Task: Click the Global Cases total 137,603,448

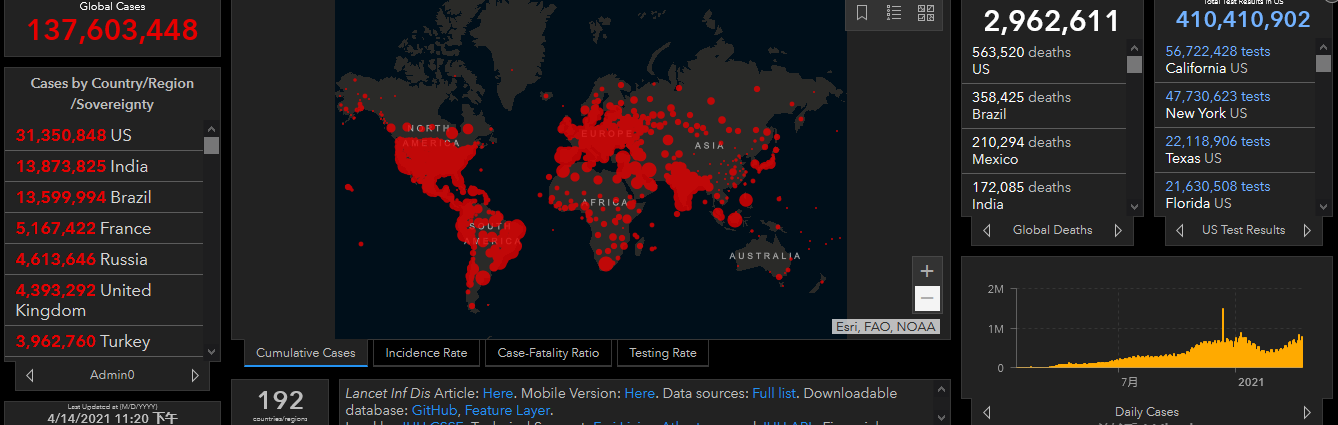Action: [112, 30]
